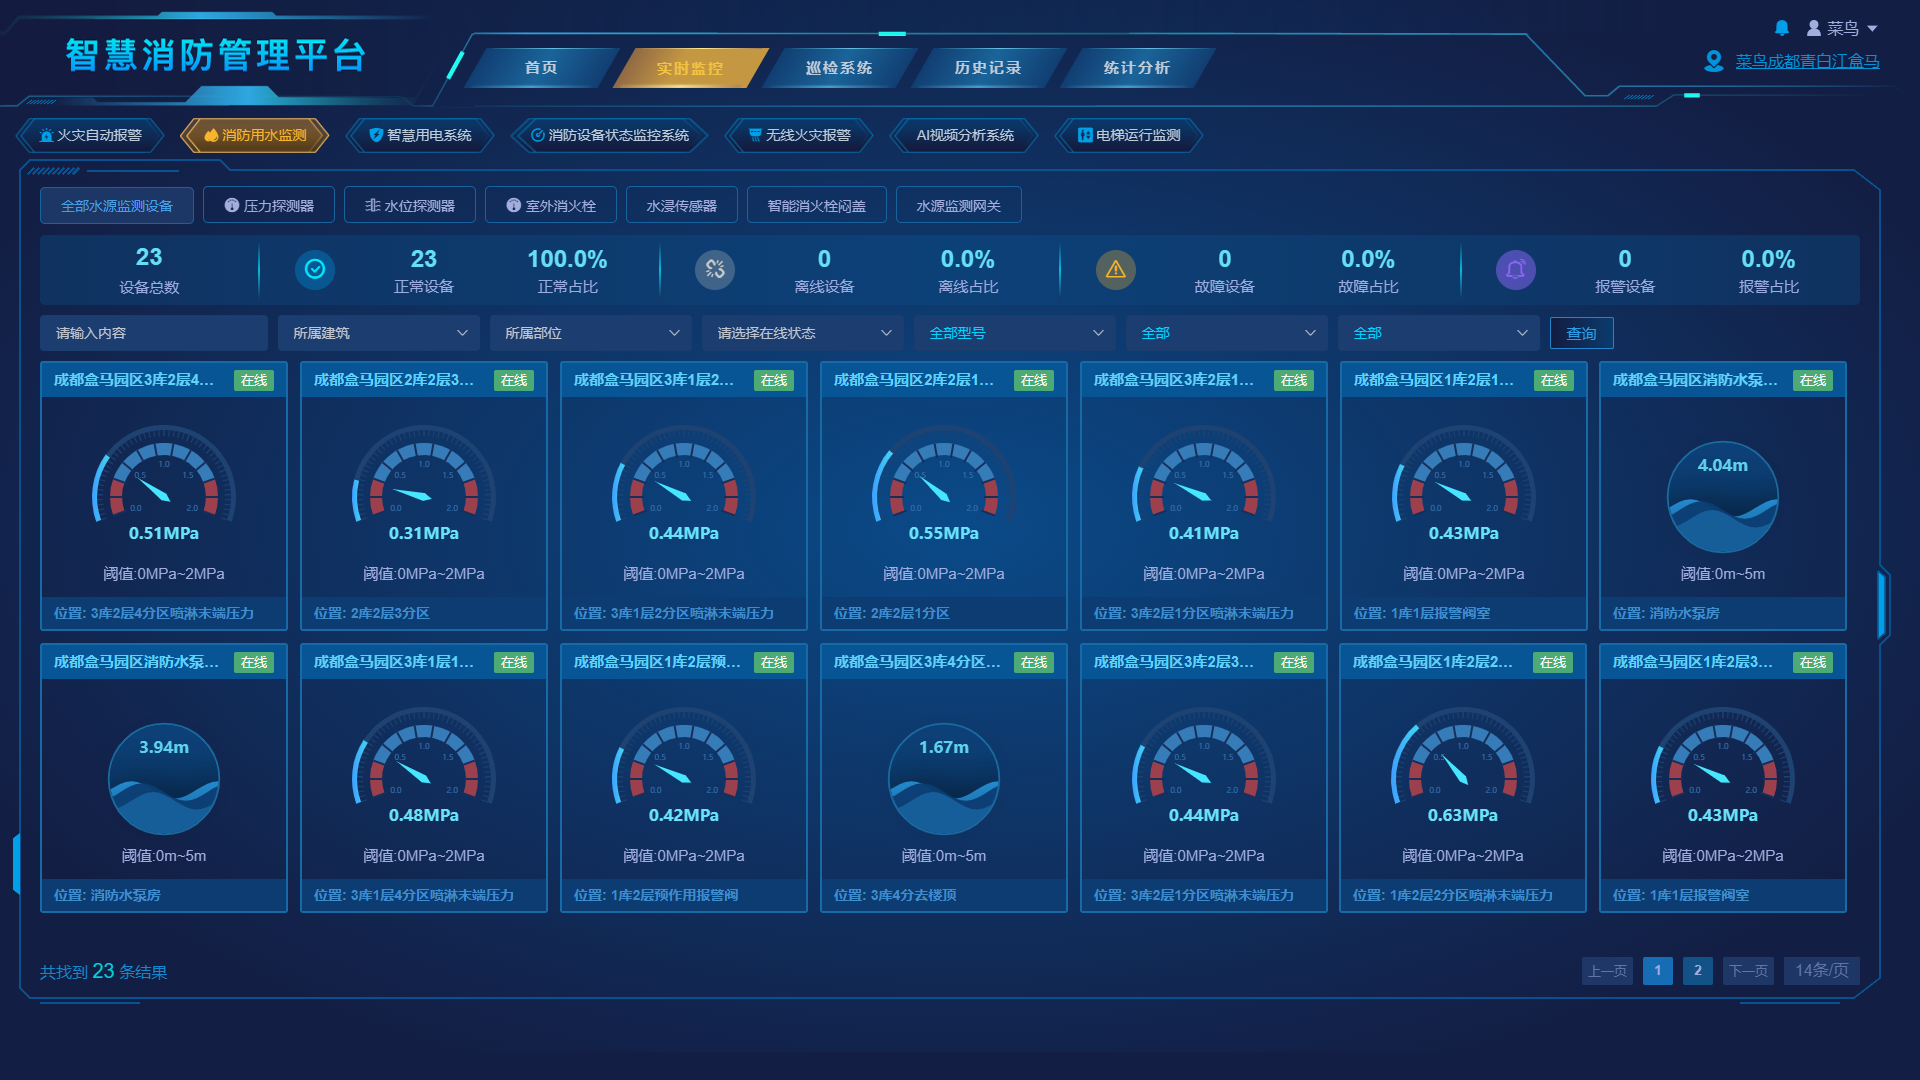The height and width of the screenshot is (1080, 1920).
Task: Open the 统计分析 tab
Action: click(1136, 67)
